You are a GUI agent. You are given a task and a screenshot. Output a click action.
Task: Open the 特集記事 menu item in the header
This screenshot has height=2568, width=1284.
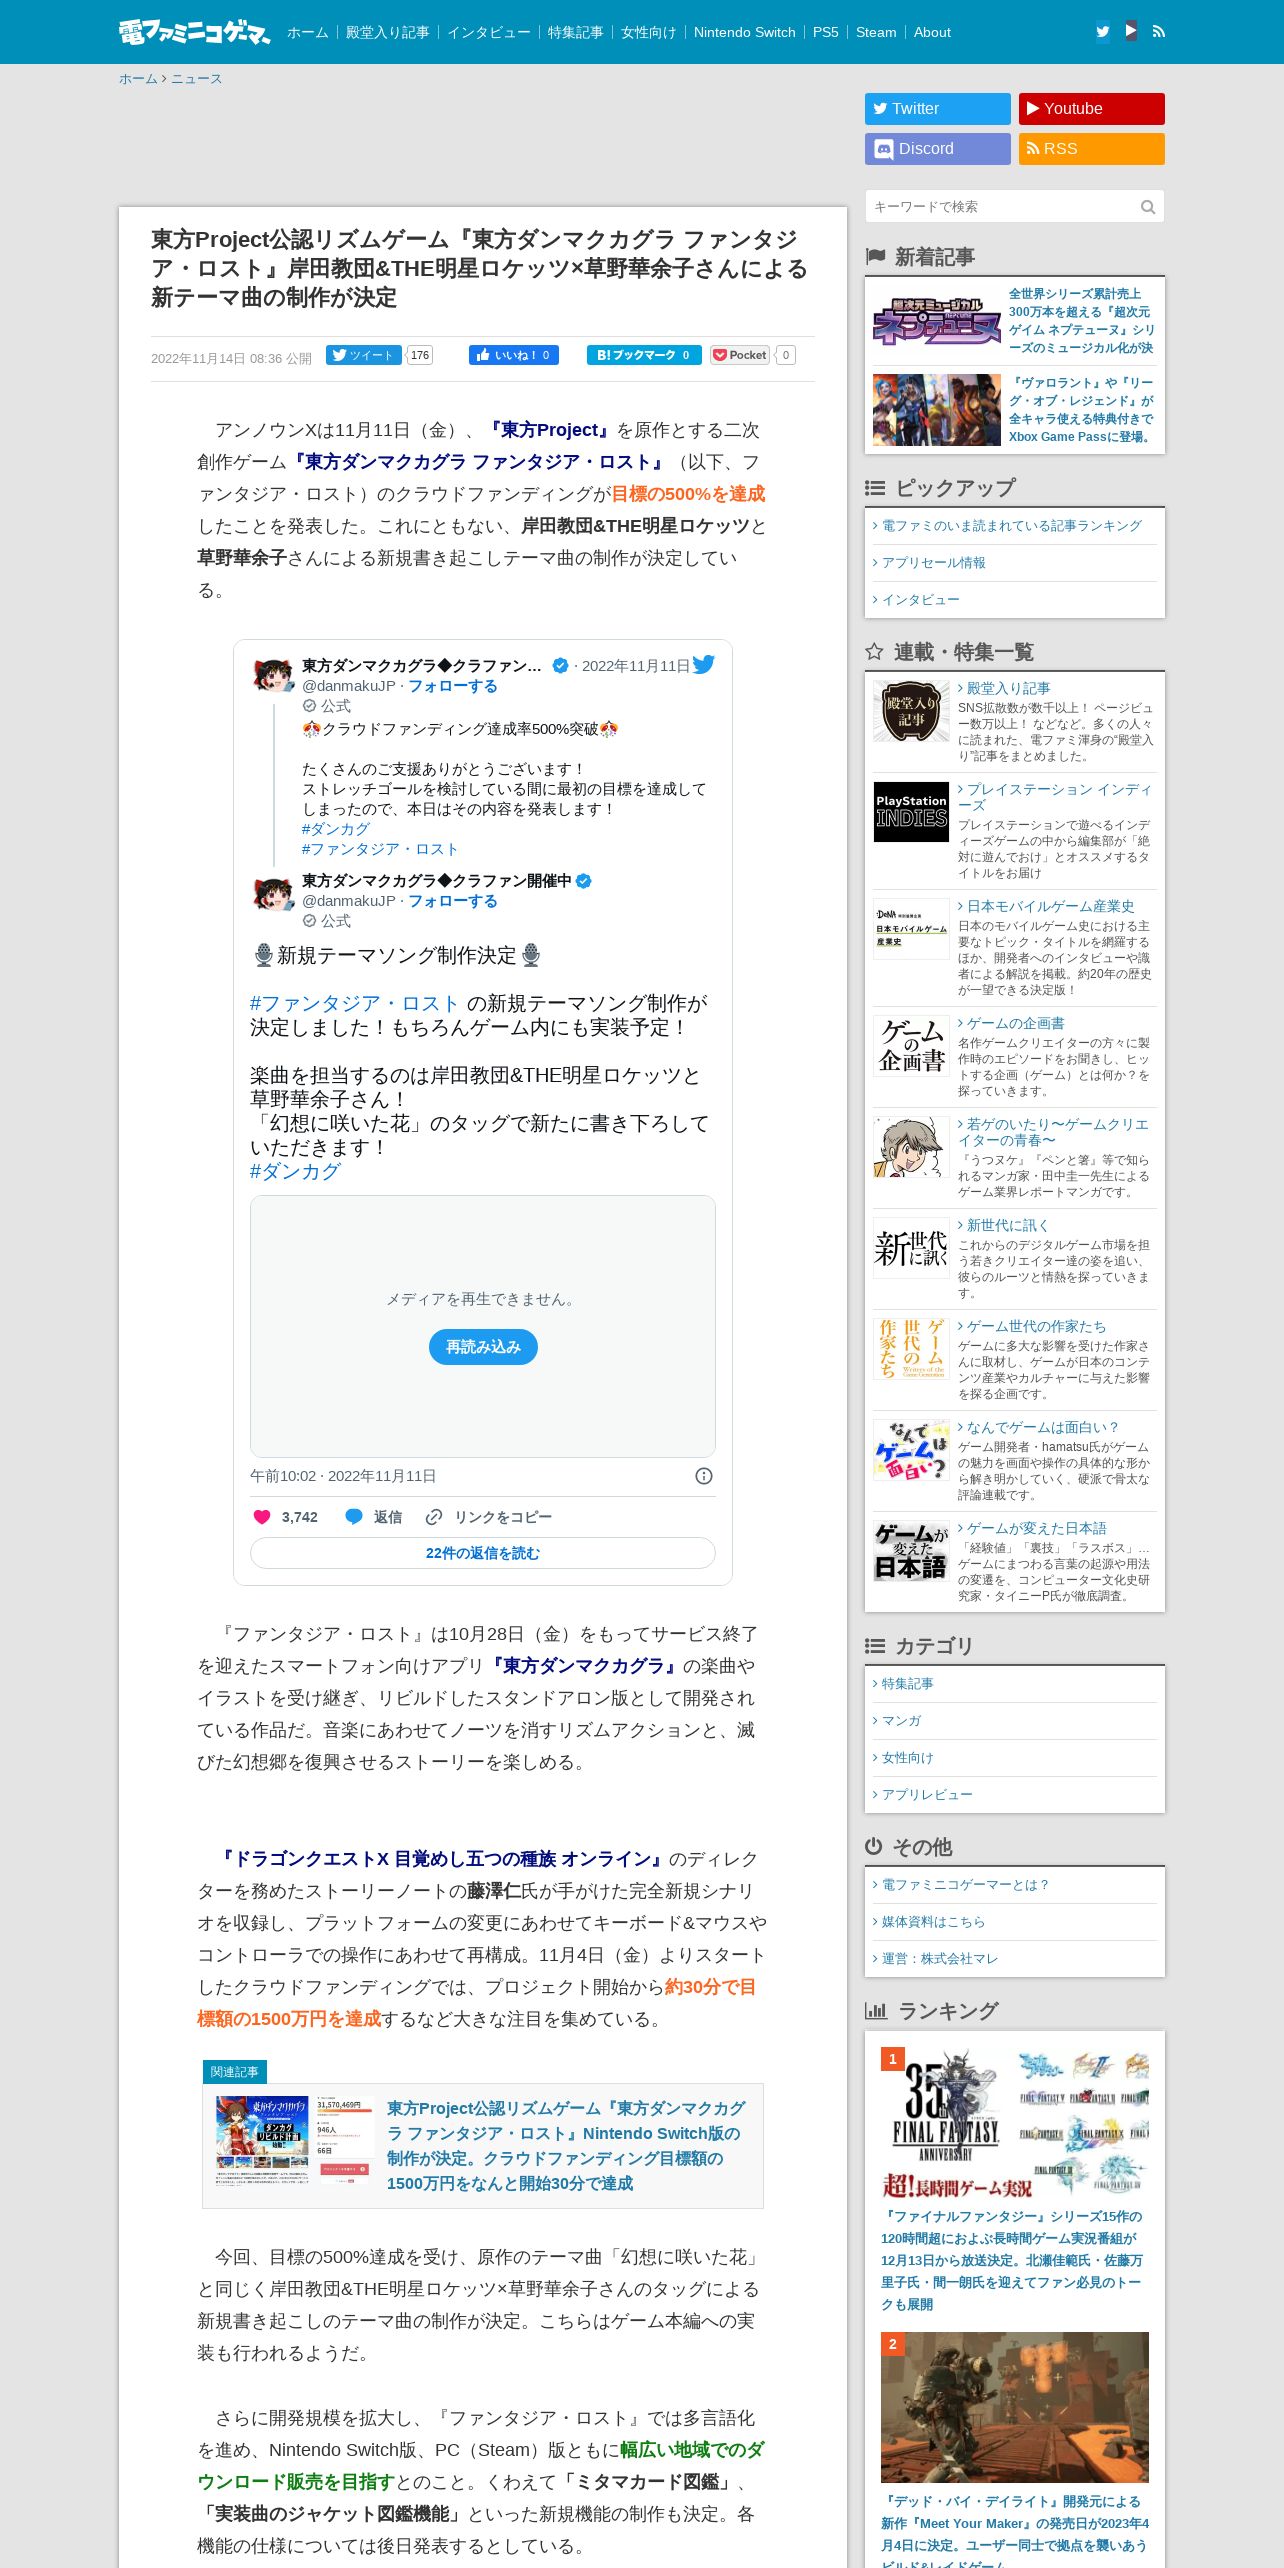[575, 32]
